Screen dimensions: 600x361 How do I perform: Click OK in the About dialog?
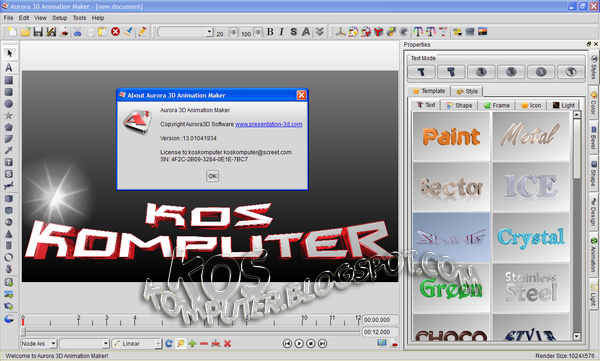(x=212, y=176)
